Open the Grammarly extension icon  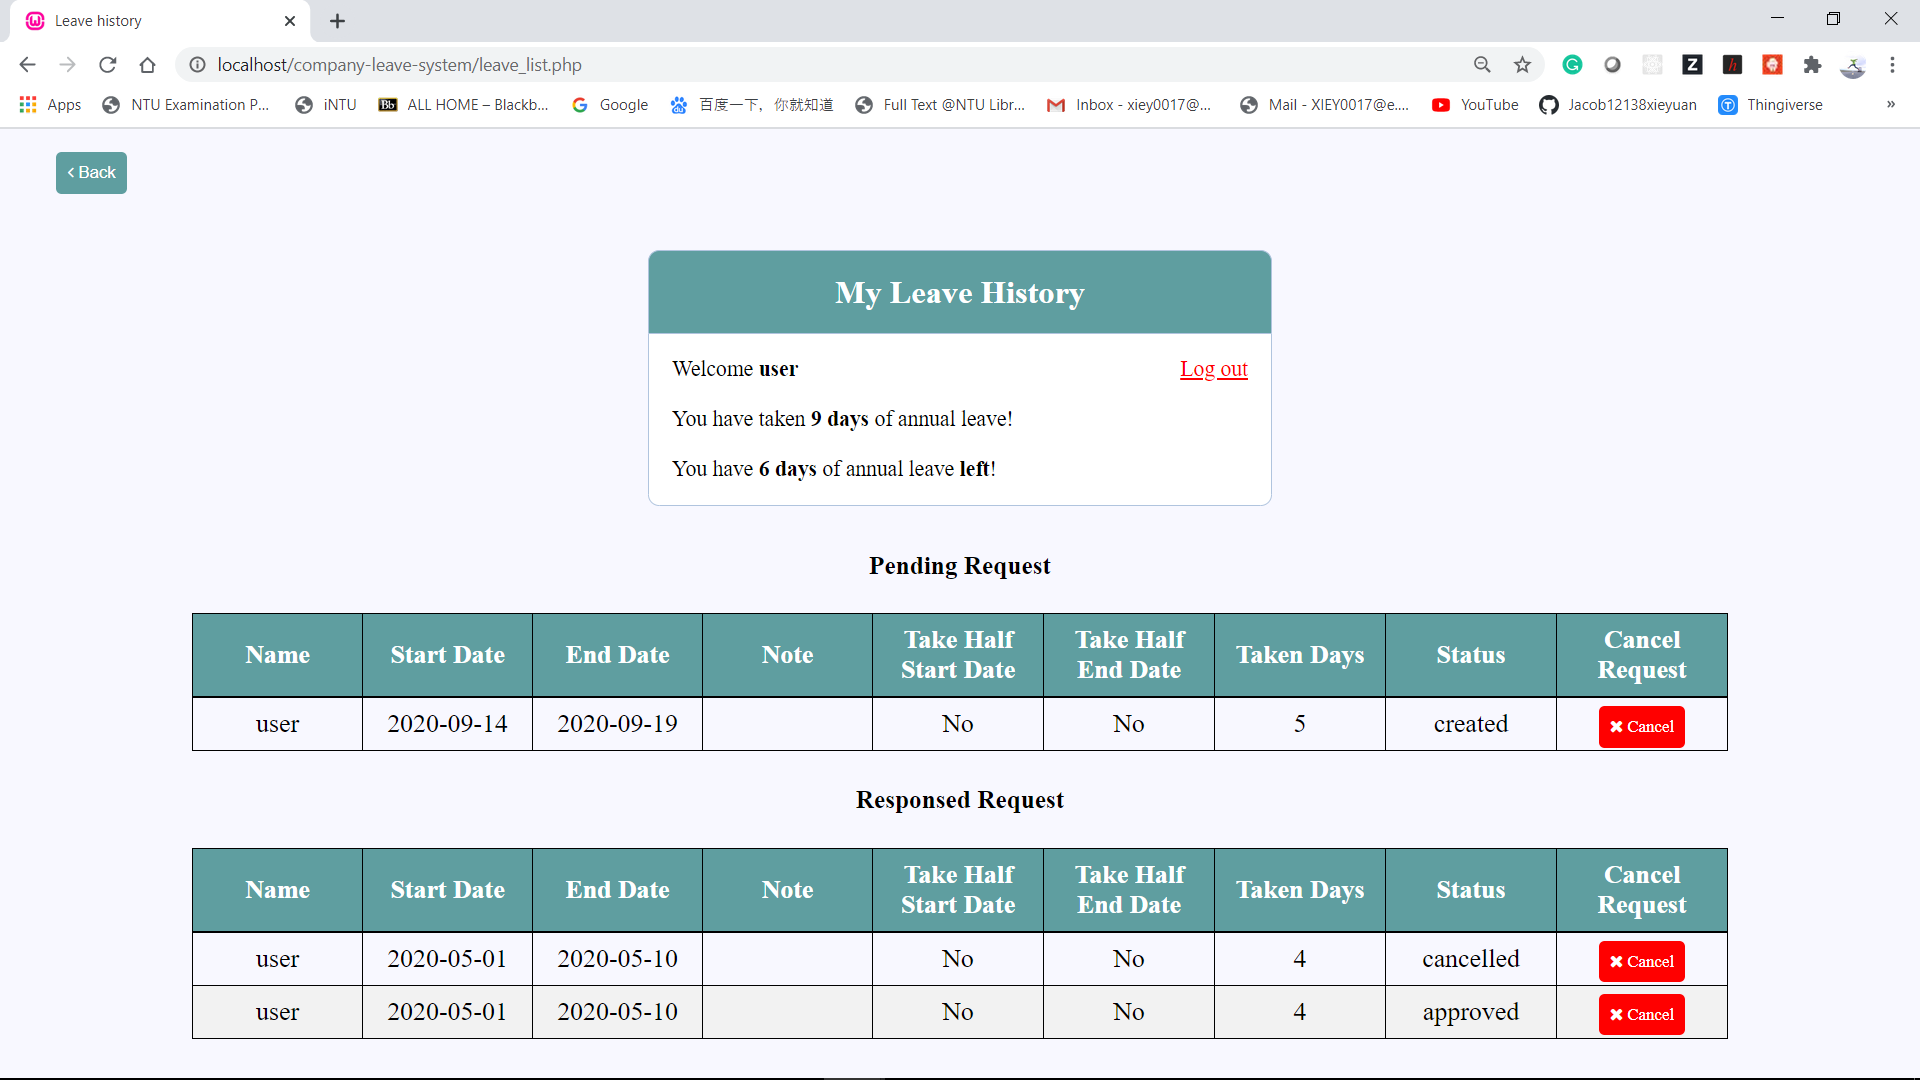[1572, 65]
